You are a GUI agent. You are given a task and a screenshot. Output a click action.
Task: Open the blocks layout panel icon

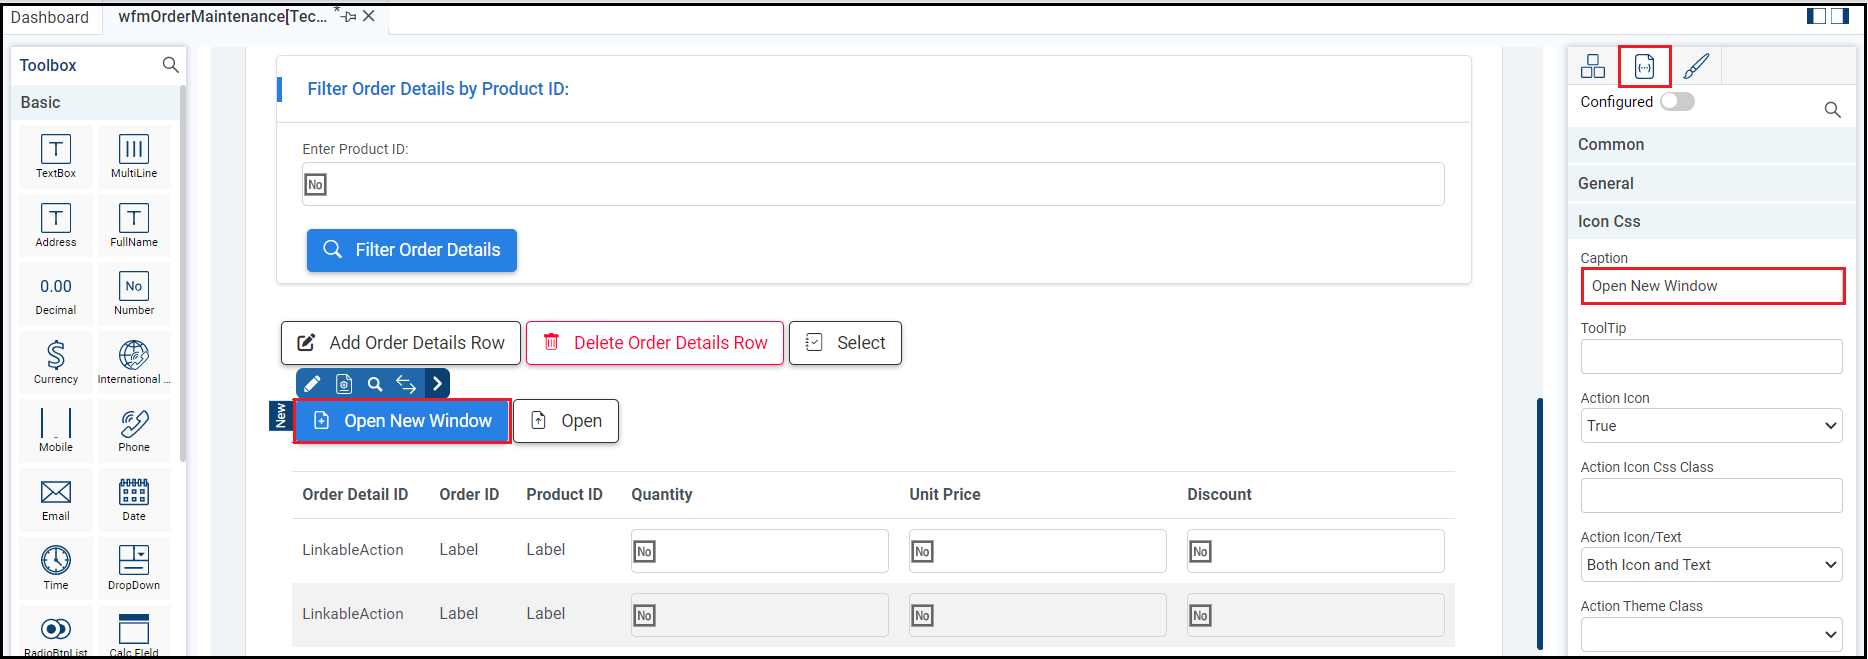[1593, 66]
